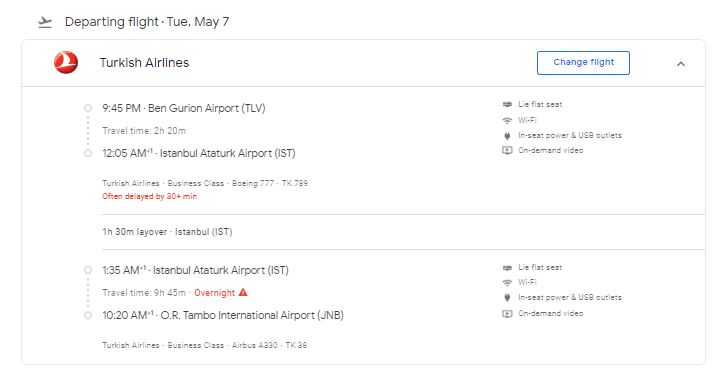Click second segment On-demand video icon
The width and height of the screenshot is (717, 376).
click(x=507, y=313)
